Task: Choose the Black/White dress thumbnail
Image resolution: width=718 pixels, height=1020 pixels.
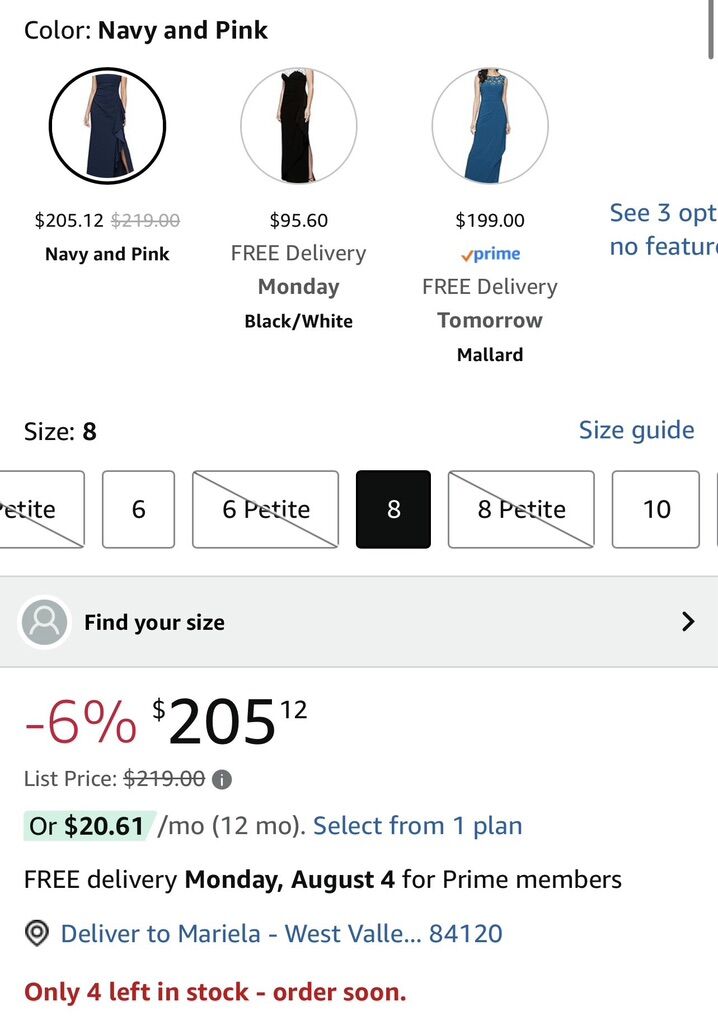Action: tap(298, 126)
